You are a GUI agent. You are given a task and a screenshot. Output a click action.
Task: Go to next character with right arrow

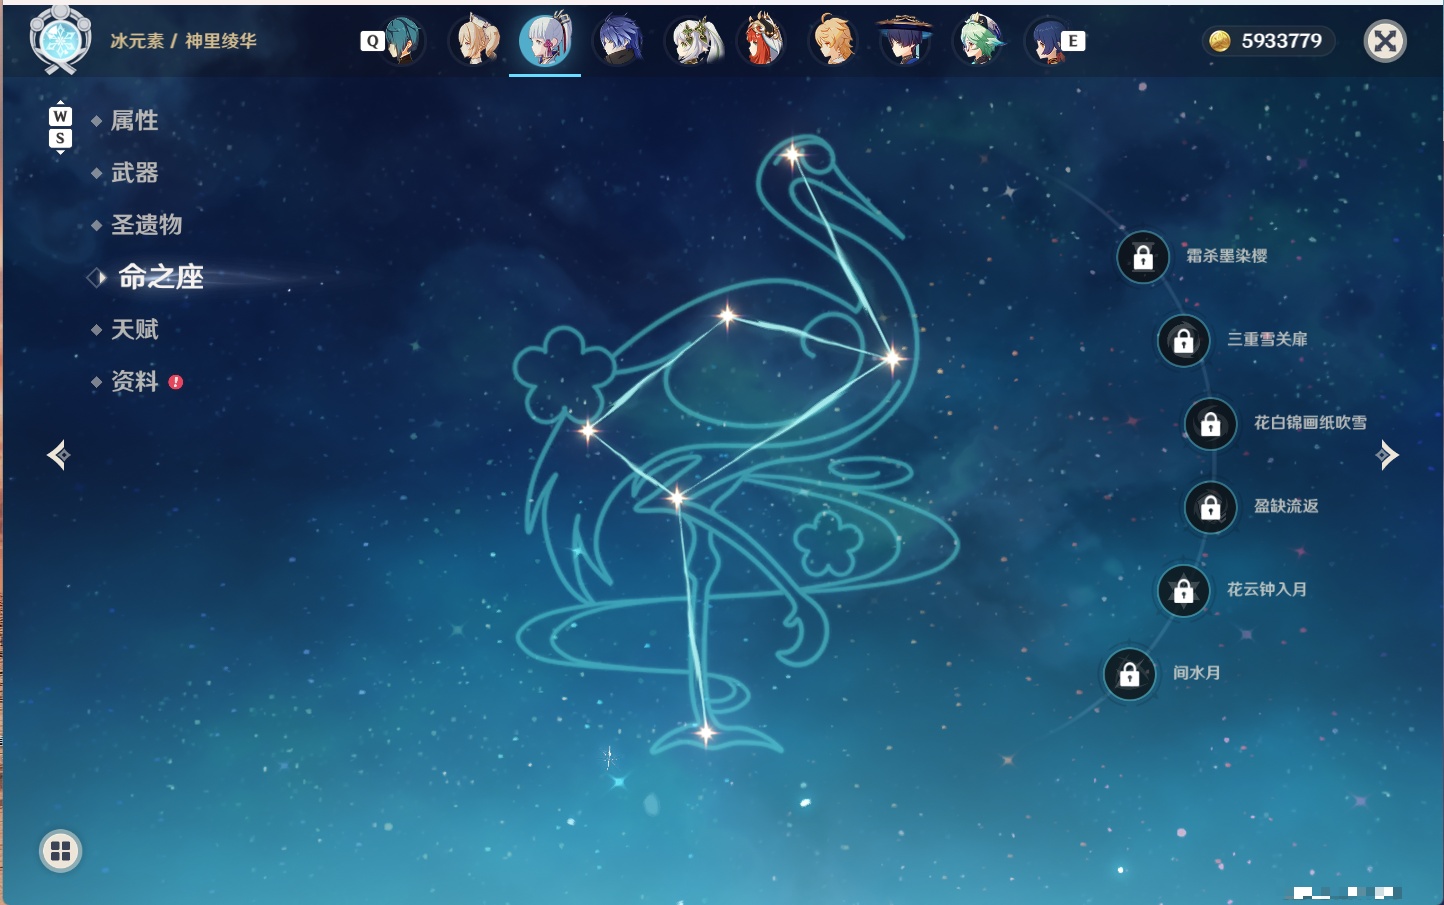1387,455
